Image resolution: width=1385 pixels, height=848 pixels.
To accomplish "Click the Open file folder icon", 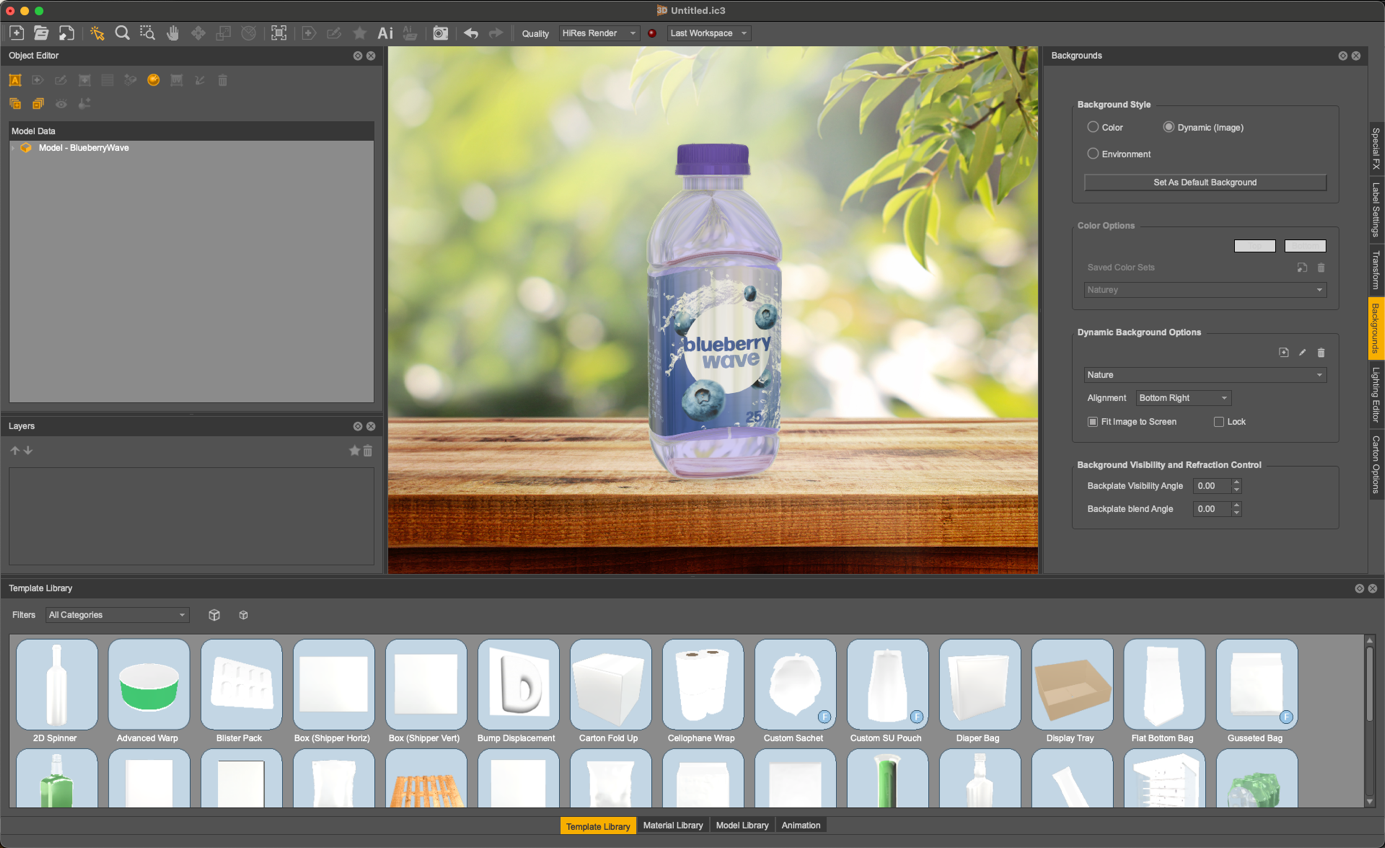I will coord(41,33).
